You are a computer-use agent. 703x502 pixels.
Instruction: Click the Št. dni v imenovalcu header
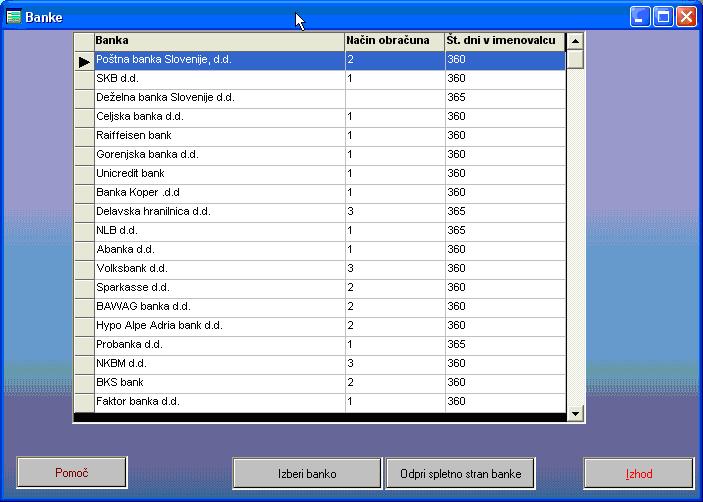(x=503, y=41)
